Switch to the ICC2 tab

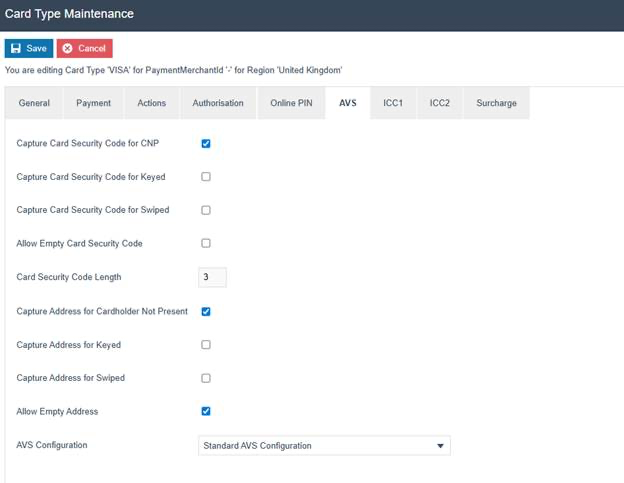[440, 103]
